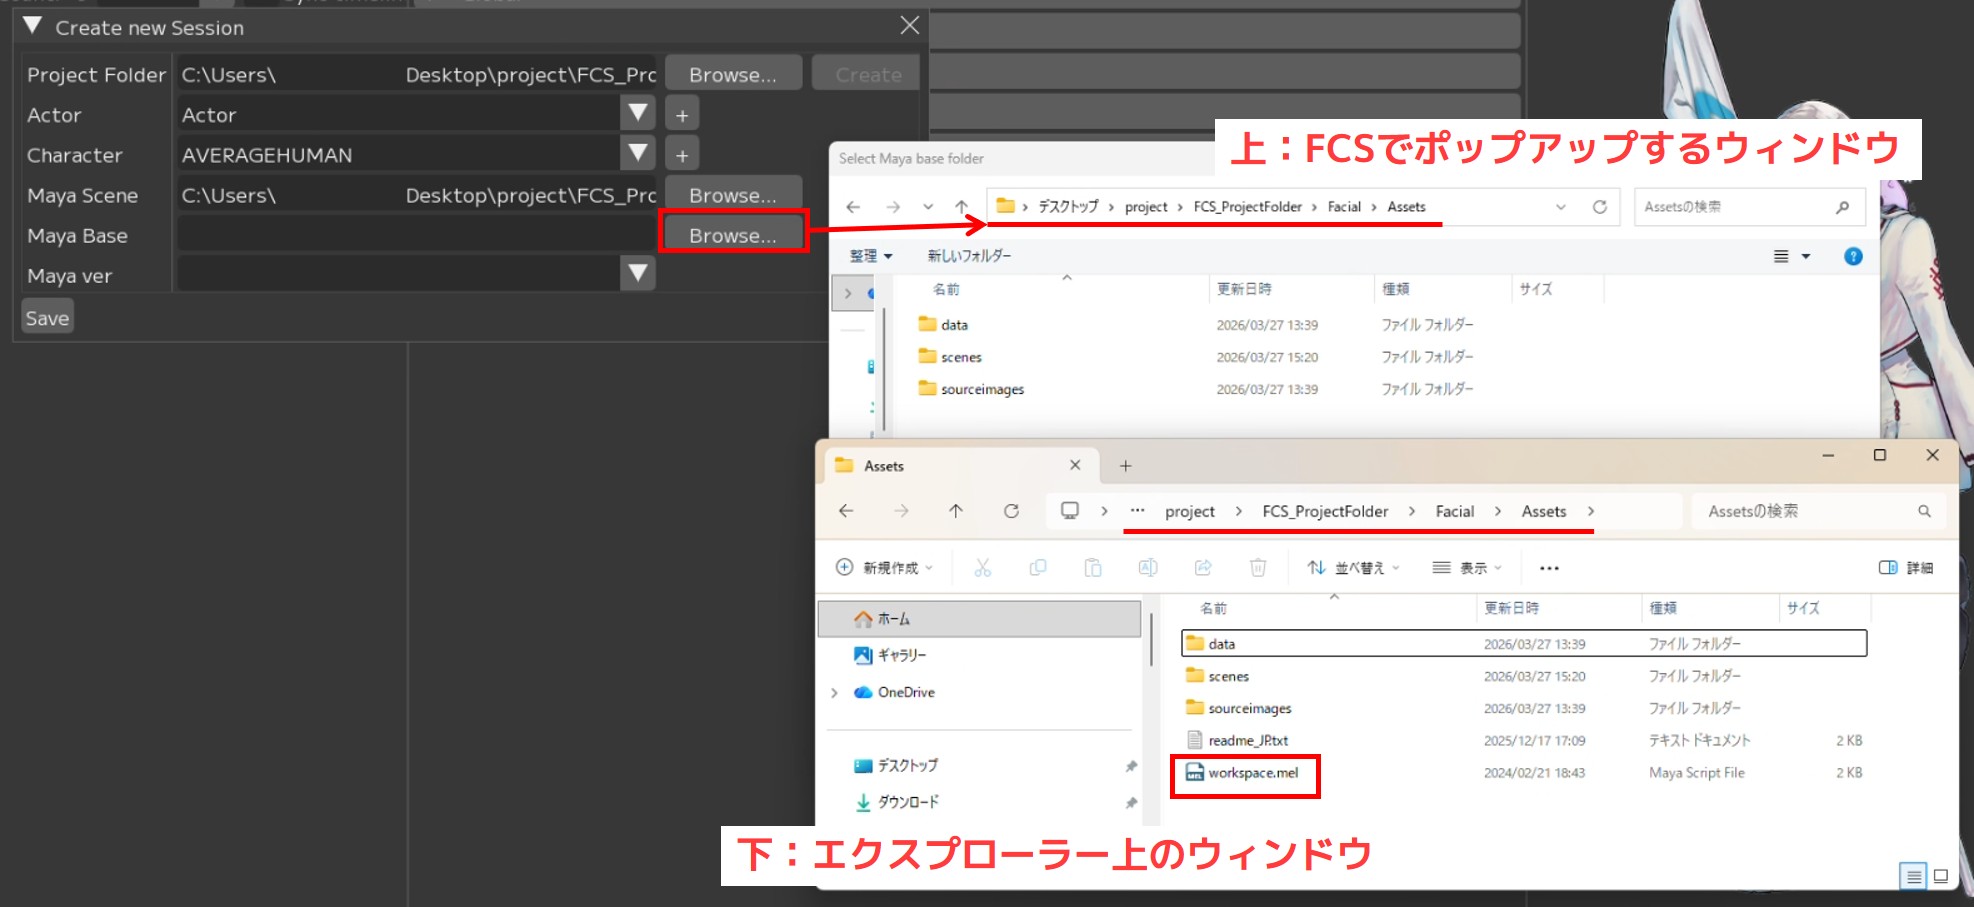Open the Actor dropdown arrow
1974x907 pixels.
click(637, 113)
